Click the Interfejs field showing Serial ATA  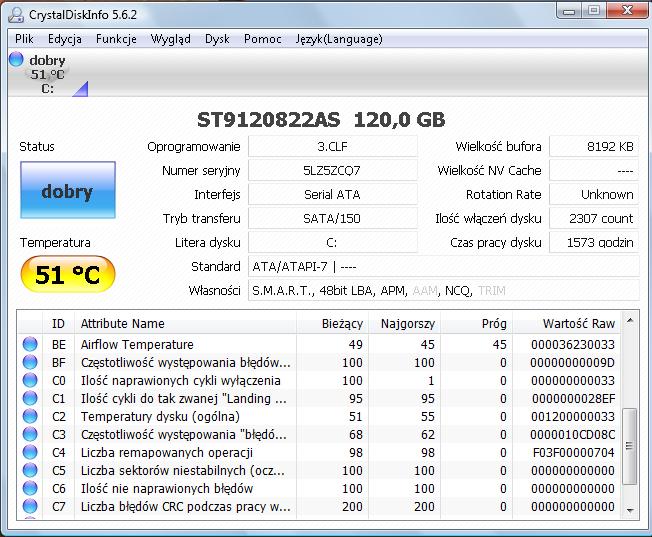(x=333, y=194)
